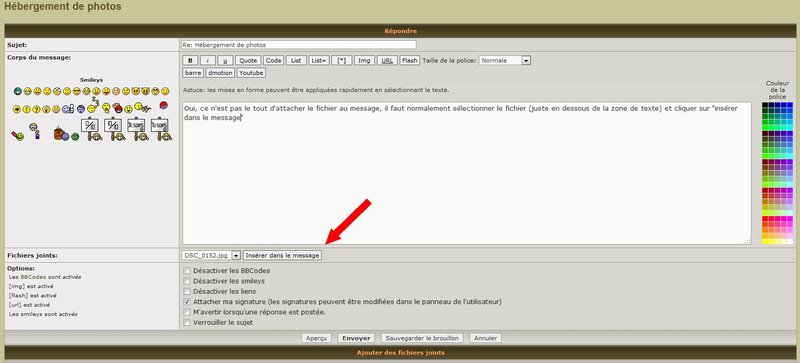Insert the last sign-holding smiley on the right

(161, 129)
